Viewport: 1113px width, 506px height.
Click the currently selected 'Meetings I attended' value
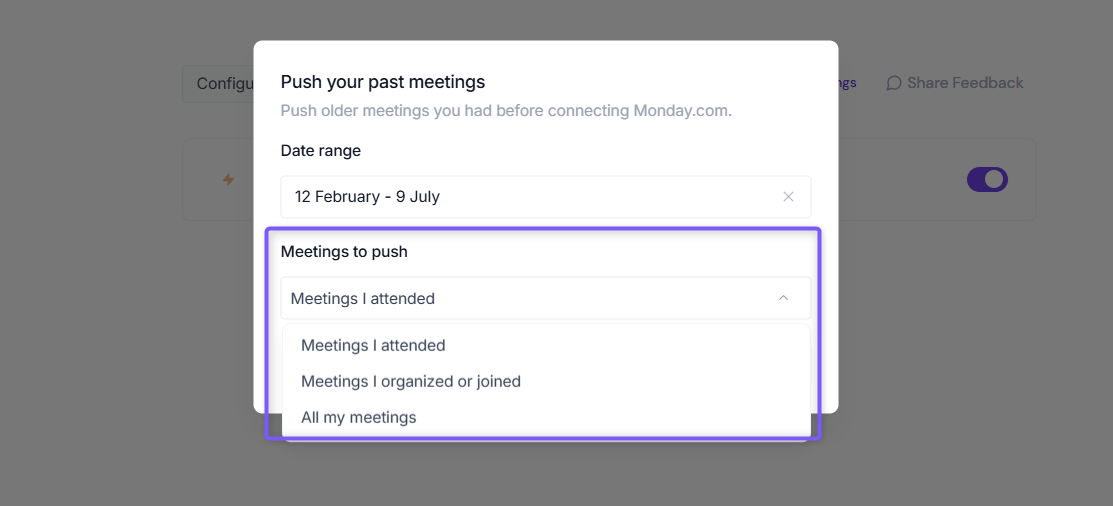click(x=363, y=299)
